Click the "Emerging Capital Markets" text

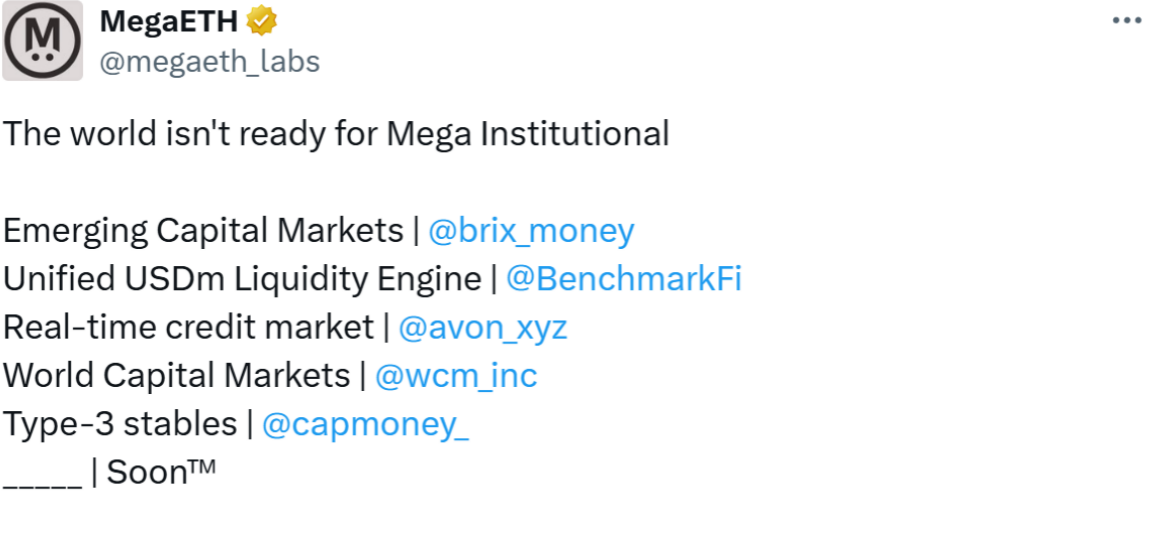click(203, 231)
